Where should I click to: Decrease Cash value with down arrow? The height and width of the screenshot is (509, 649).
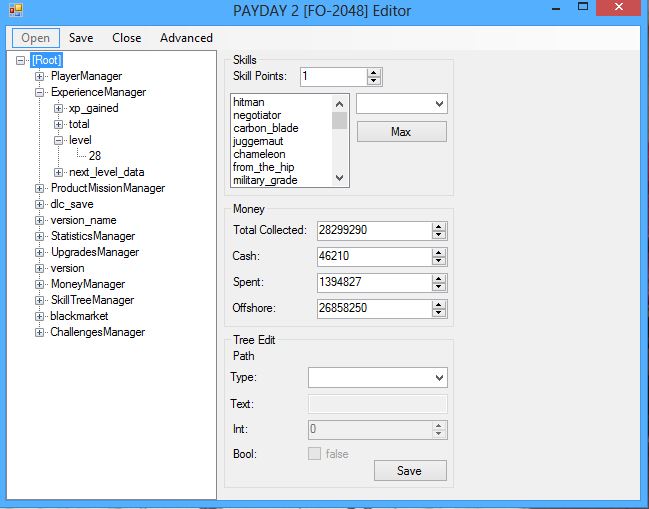(x=439, y=261)
